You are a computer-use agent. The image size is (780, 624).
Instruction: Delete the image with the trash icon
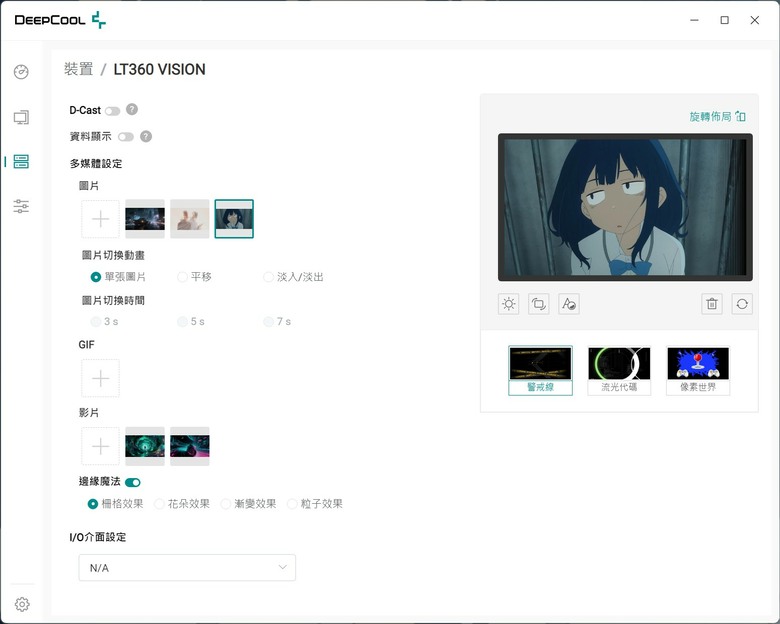click(712, 304)
